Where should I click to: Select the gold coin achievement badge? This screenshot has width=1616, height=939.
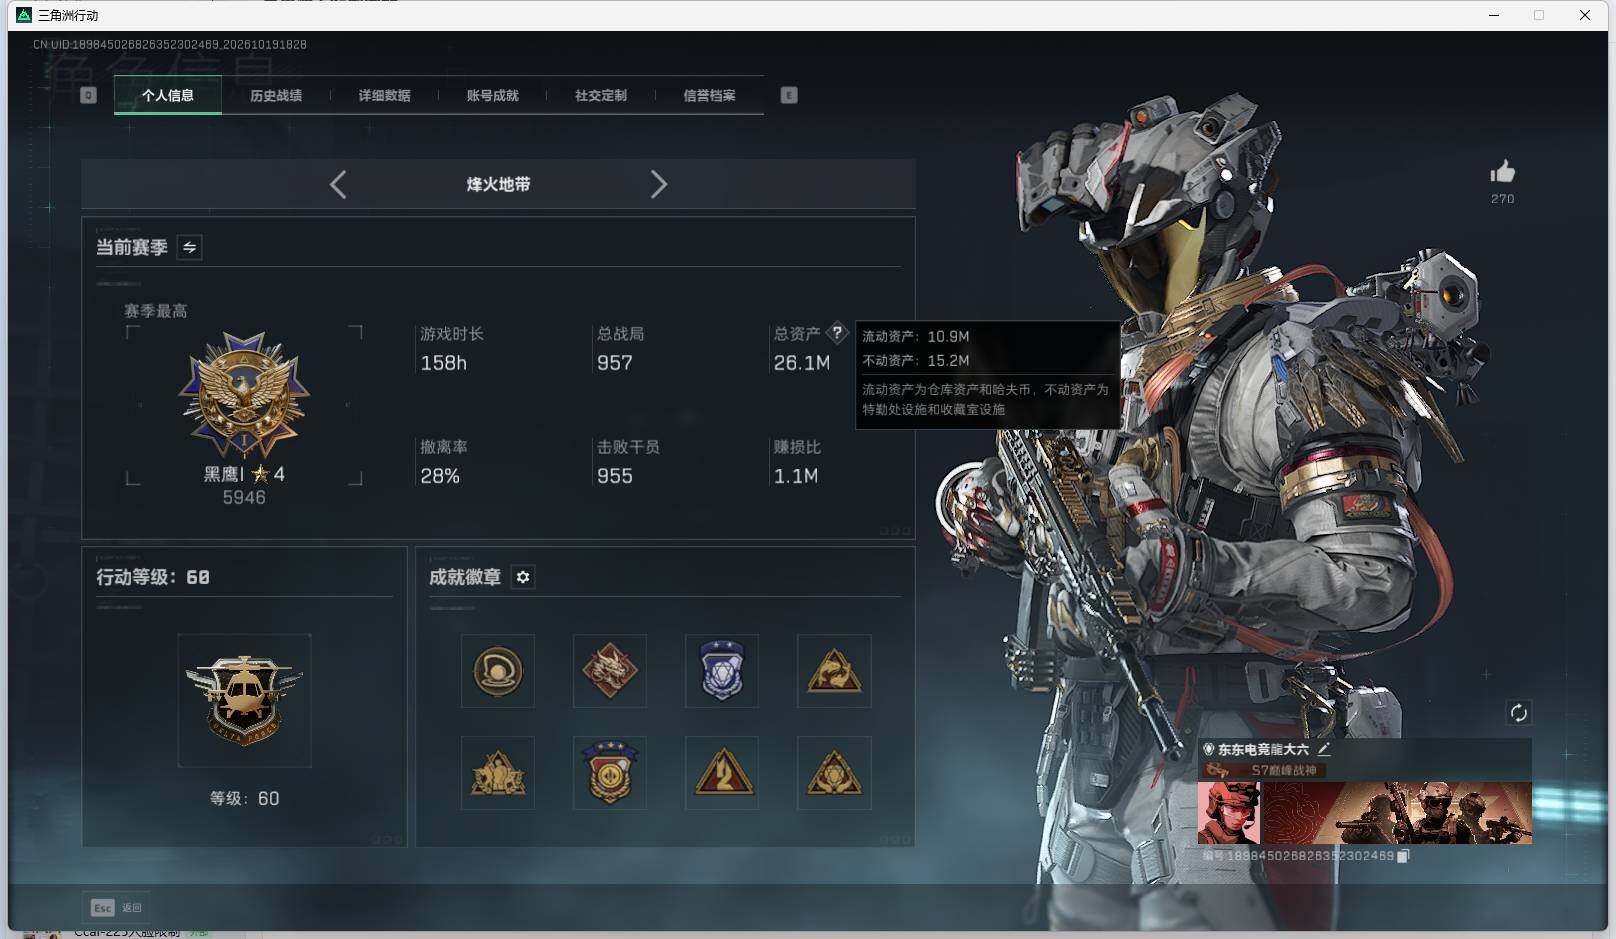tap(498, 671)
